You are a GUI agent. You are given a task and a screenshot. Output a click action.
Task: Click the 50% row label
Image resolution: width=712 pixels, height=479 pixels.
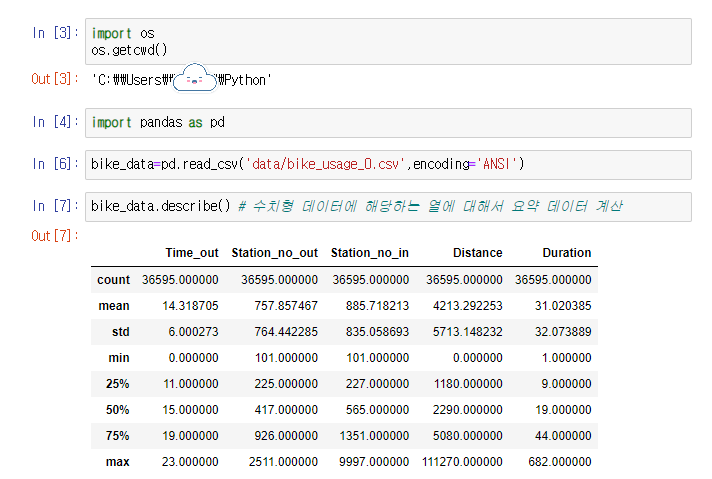coord(118,410)
